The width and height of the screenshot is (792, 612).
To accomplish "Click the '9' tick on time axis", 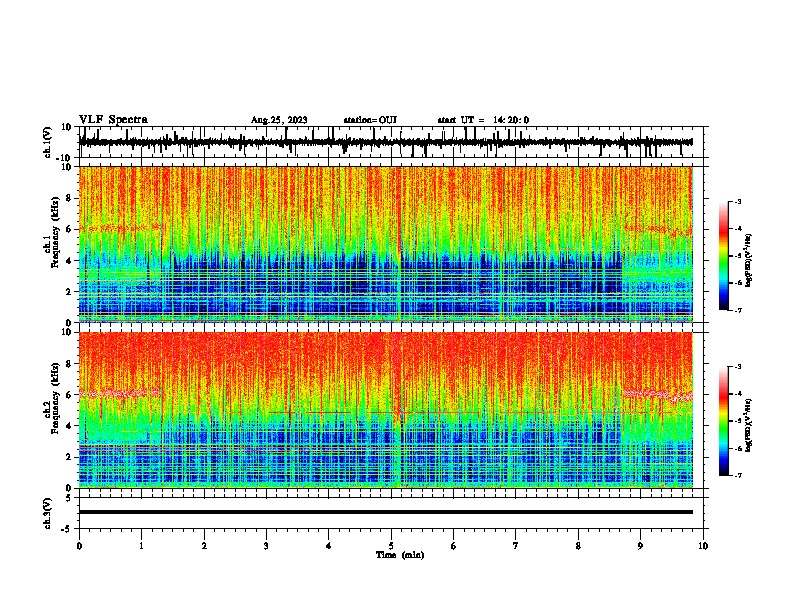I will pos(640,546).
